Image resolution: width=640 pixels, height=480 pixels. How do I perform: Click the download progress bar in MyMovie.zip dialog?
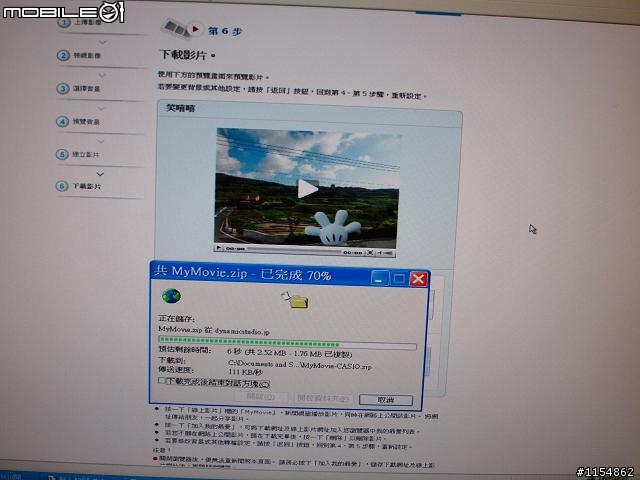[287, 343]
